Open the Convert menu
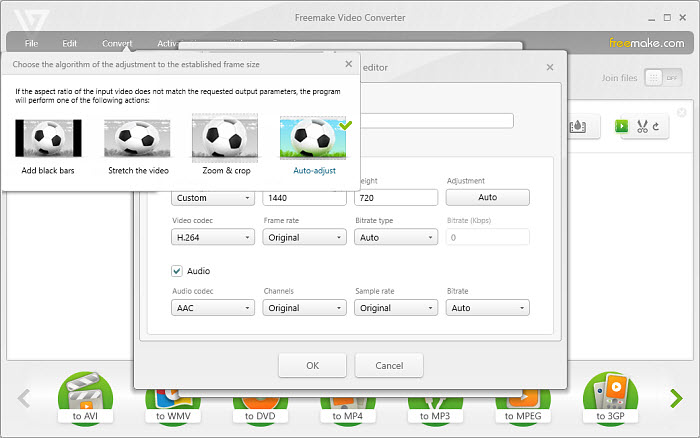700x438 pixels. click(117, 43)
